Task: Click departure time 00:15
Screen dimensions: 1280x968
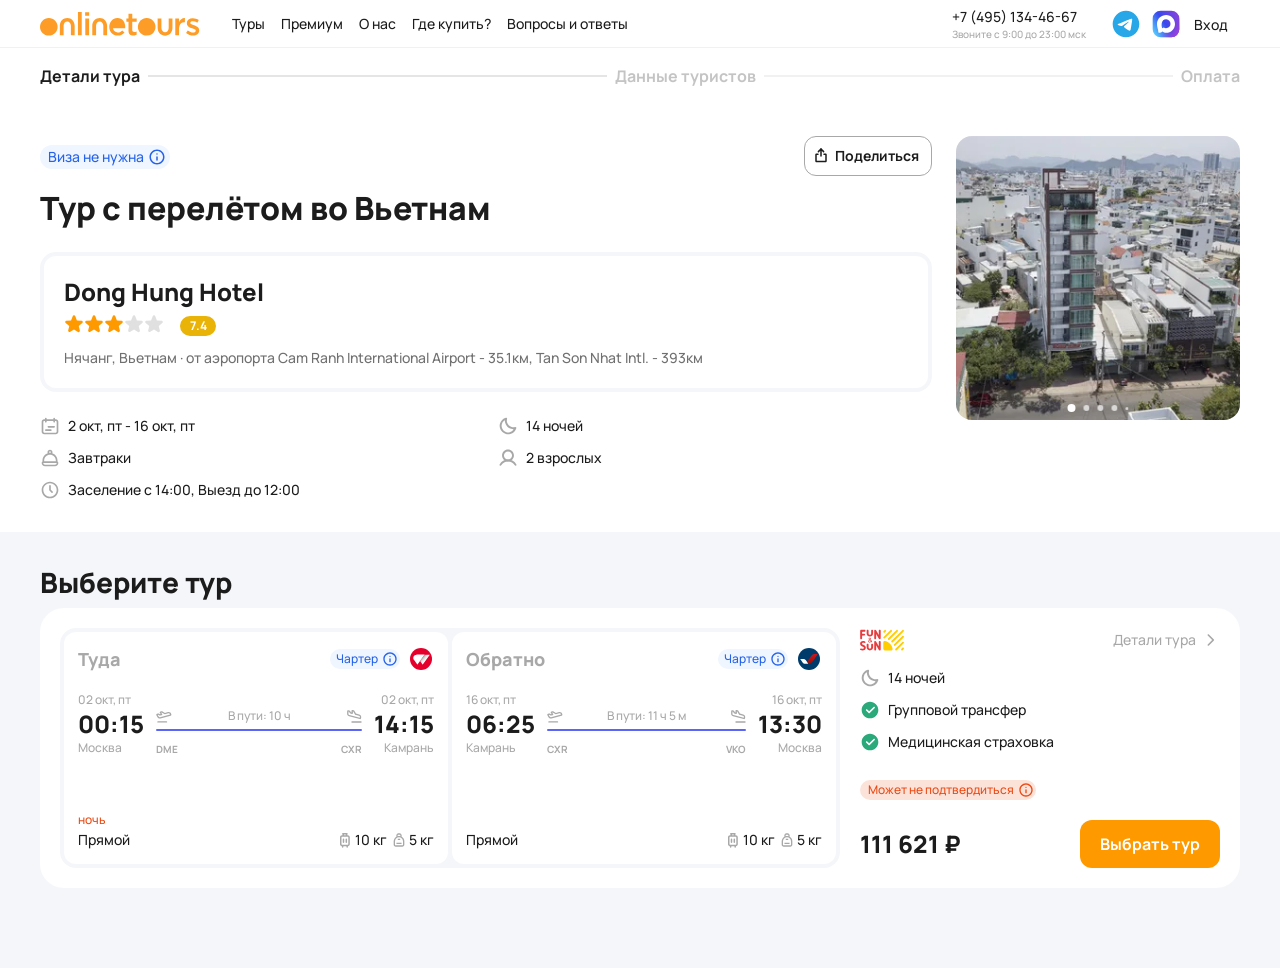Action: pos(111,725)
